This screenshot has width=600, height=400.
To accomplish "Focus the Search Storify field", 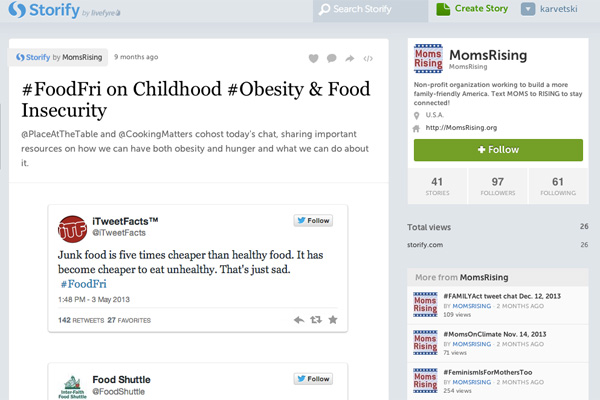I will click(x=370, y=10).
